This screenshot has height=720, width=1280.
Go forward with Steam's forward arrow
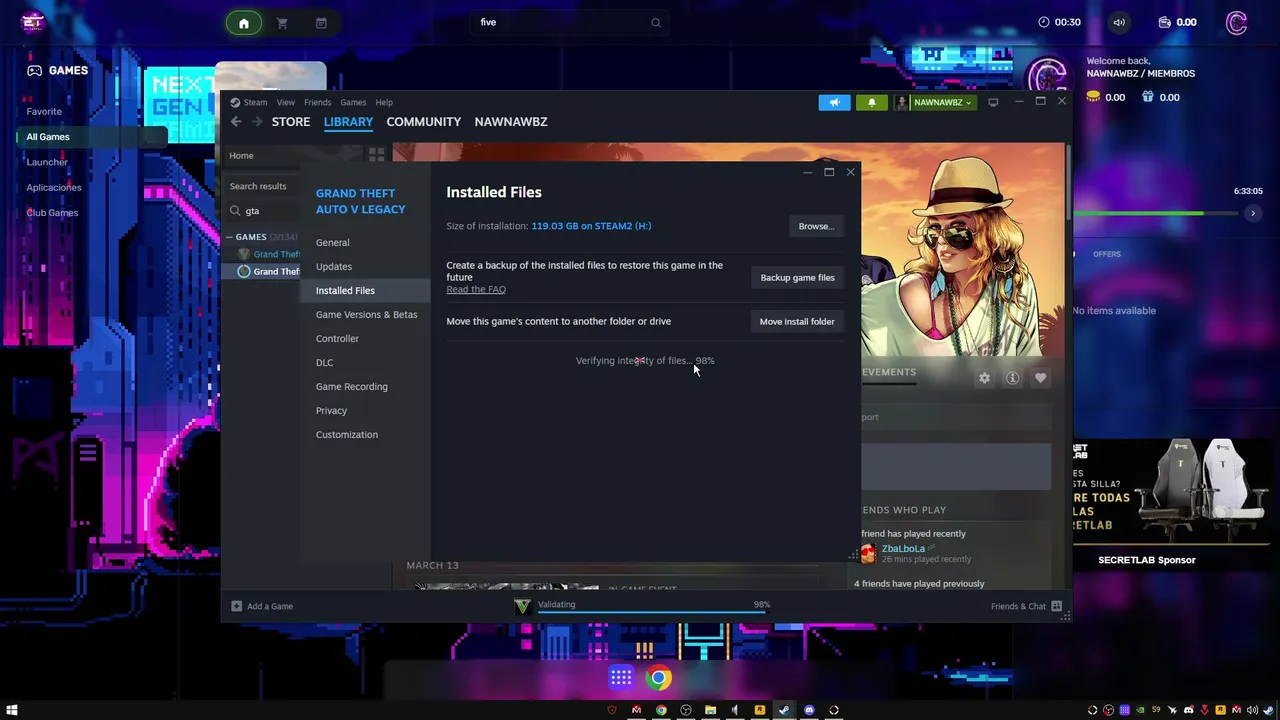(257, 122)
